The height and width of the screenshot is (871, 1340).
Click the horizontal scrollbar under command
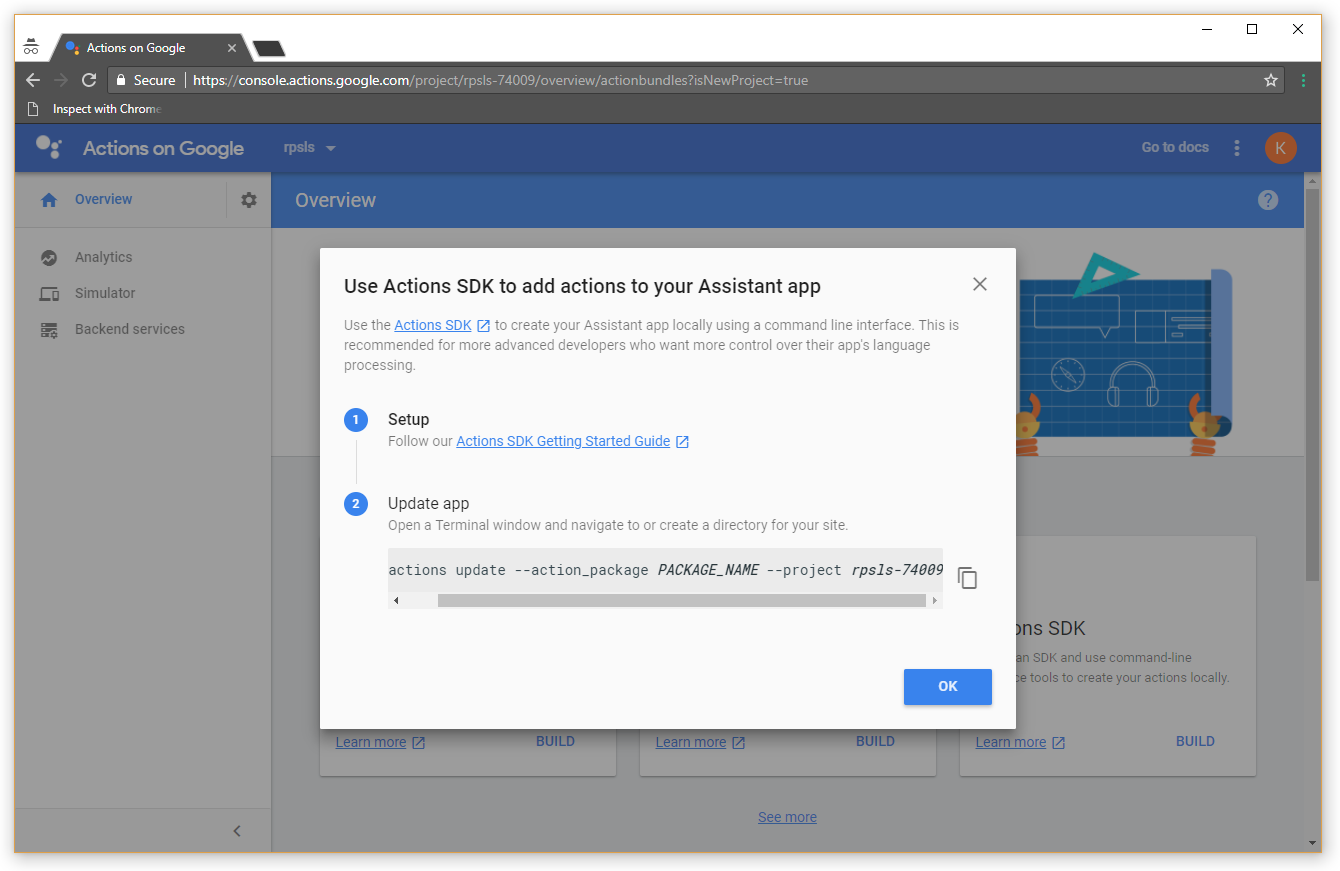(681, 601)
